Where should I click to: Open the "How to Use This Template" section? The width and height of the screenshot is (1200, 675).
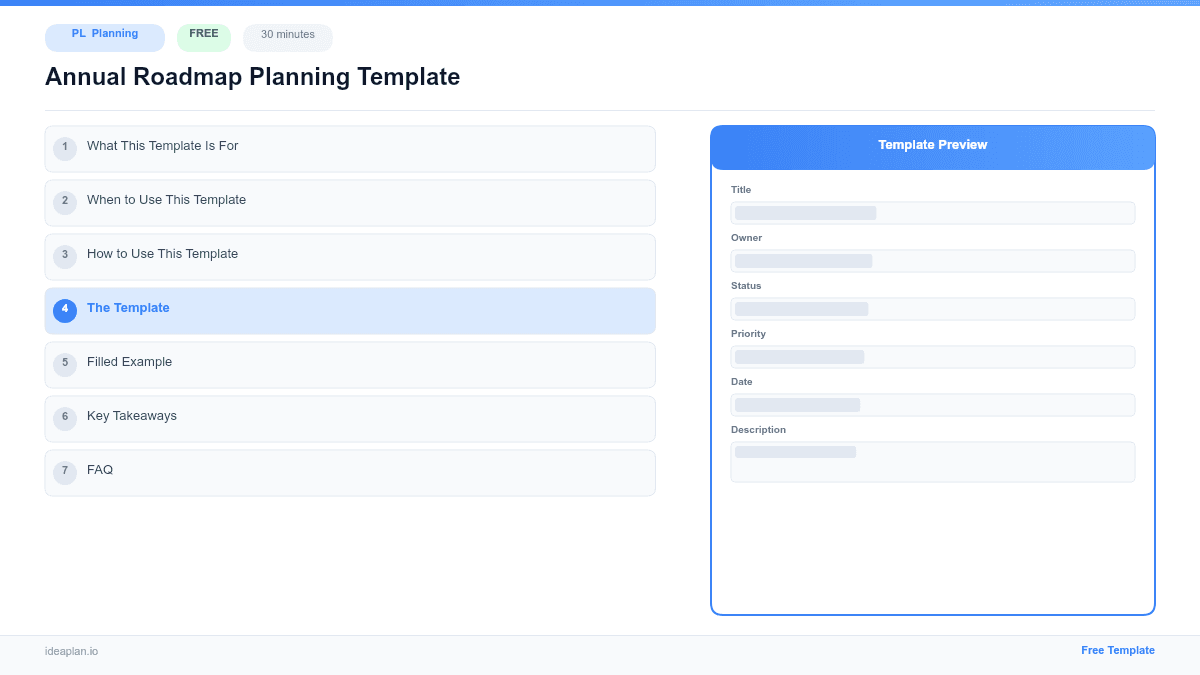350,256
